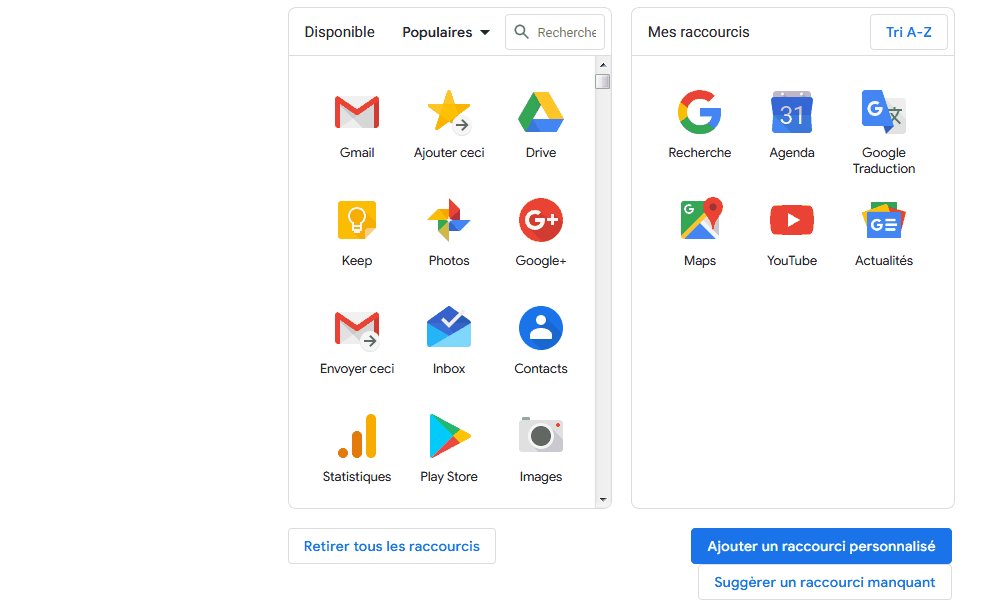
Task: Sort shortcuts with Tri A-Z button
Action: point(909,32)
